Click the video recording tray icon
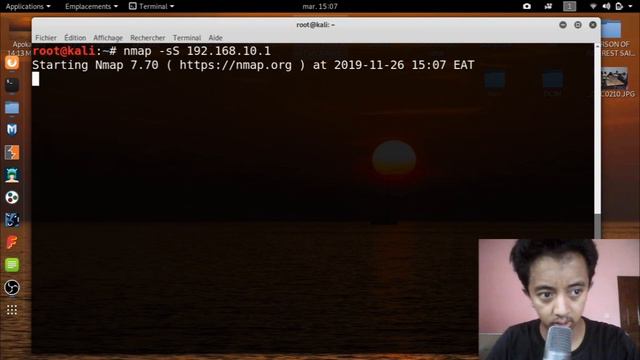640x360 pixels. (x=548, y=6)
